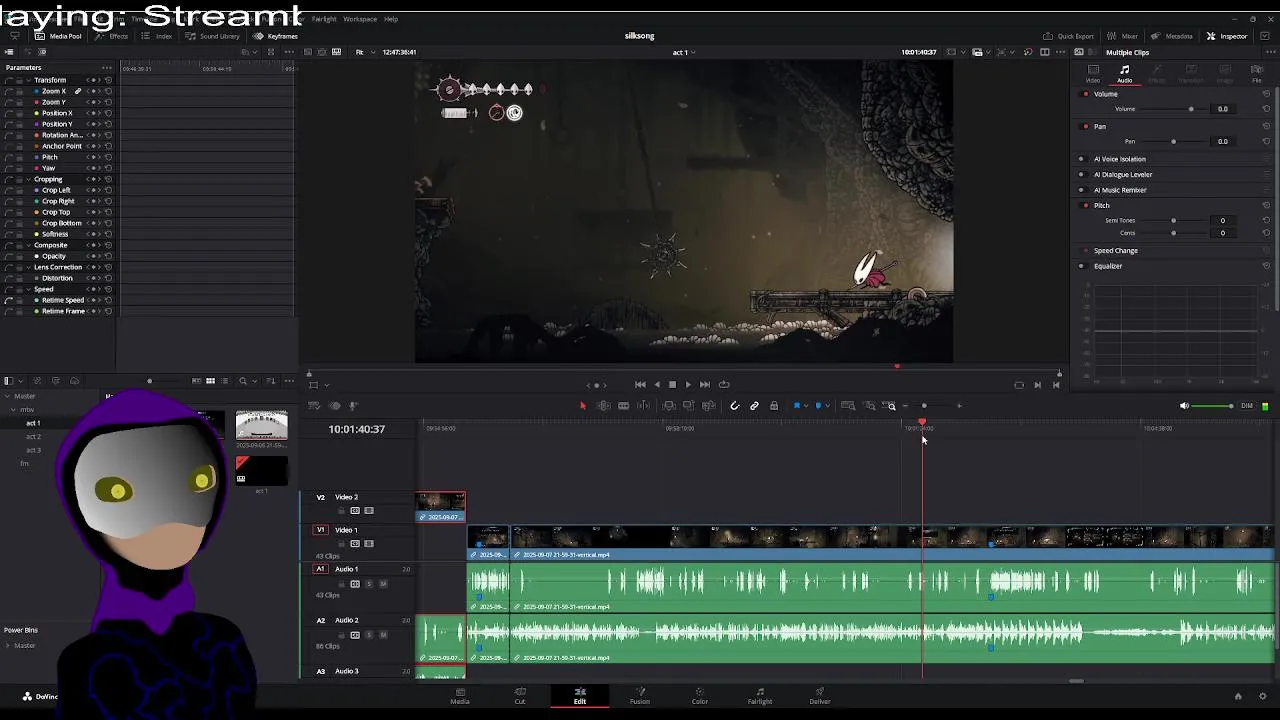Viewport: 1280px width, 720px height.
Task: Click the Cents value field
Action: point(1223,233)
